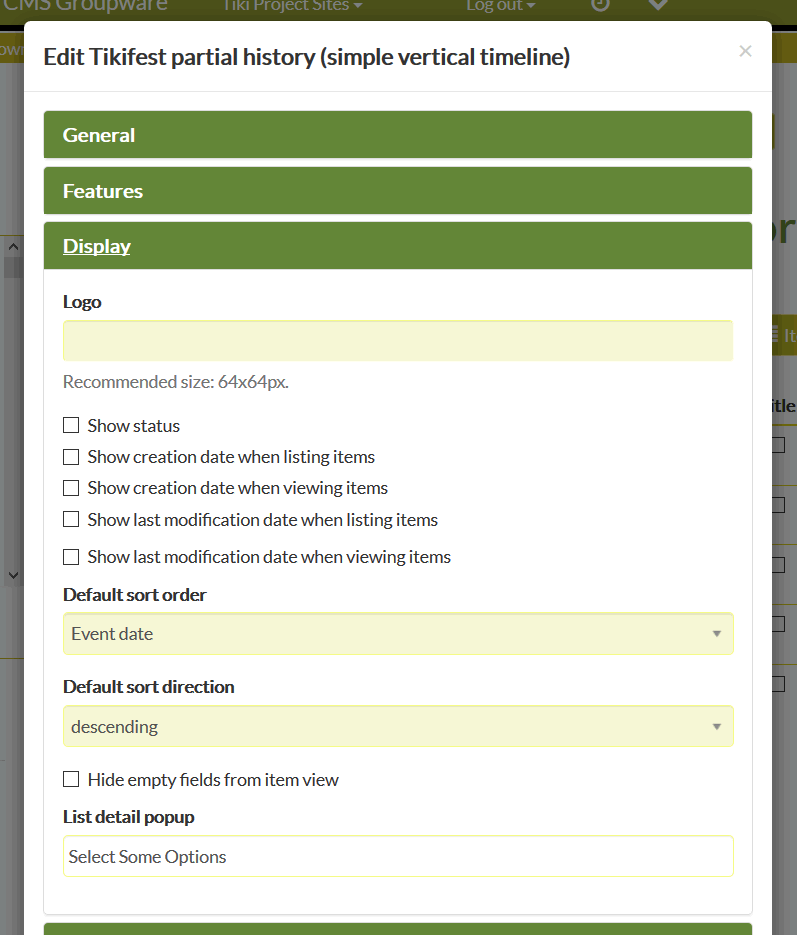Open the Log out menu
Viewport: 797px width, 935px height.
point(501,5)
